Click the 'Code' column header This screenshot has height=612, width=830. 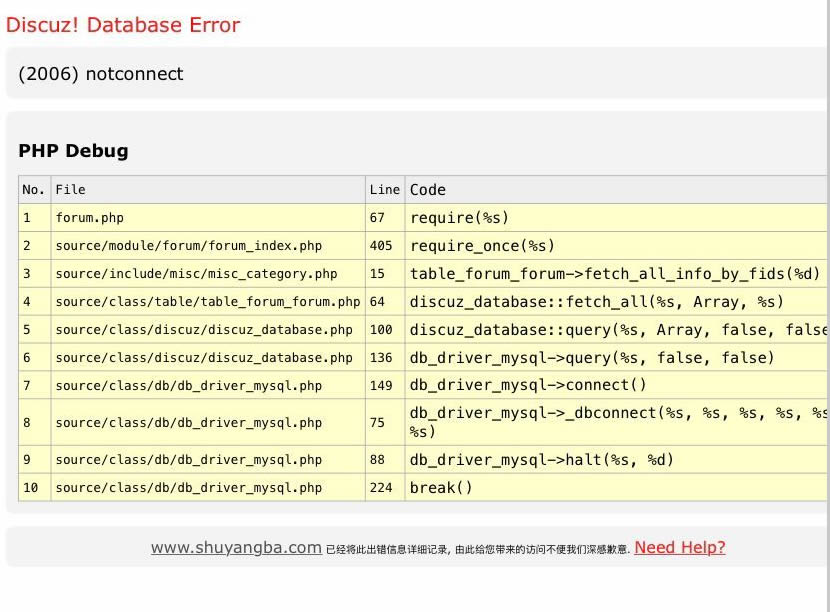click(617, 190)
